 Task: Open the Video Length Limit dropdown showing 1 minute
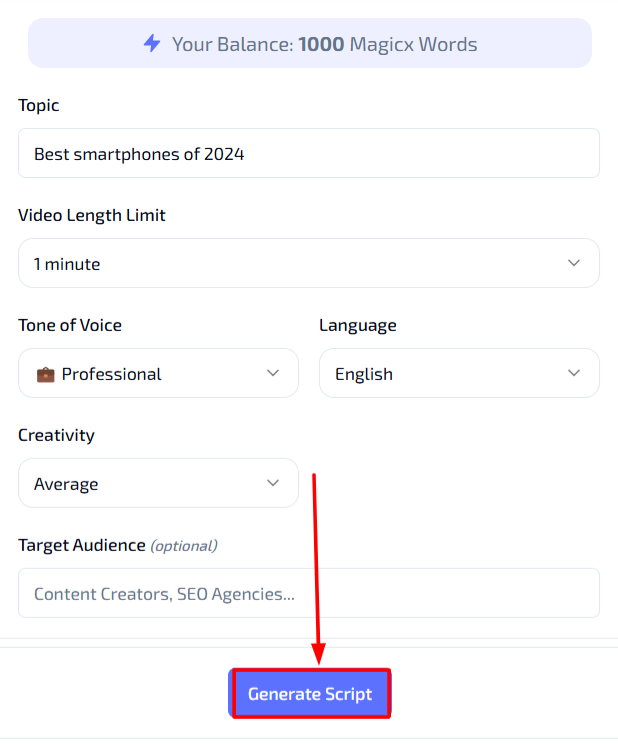coord(309,263)
